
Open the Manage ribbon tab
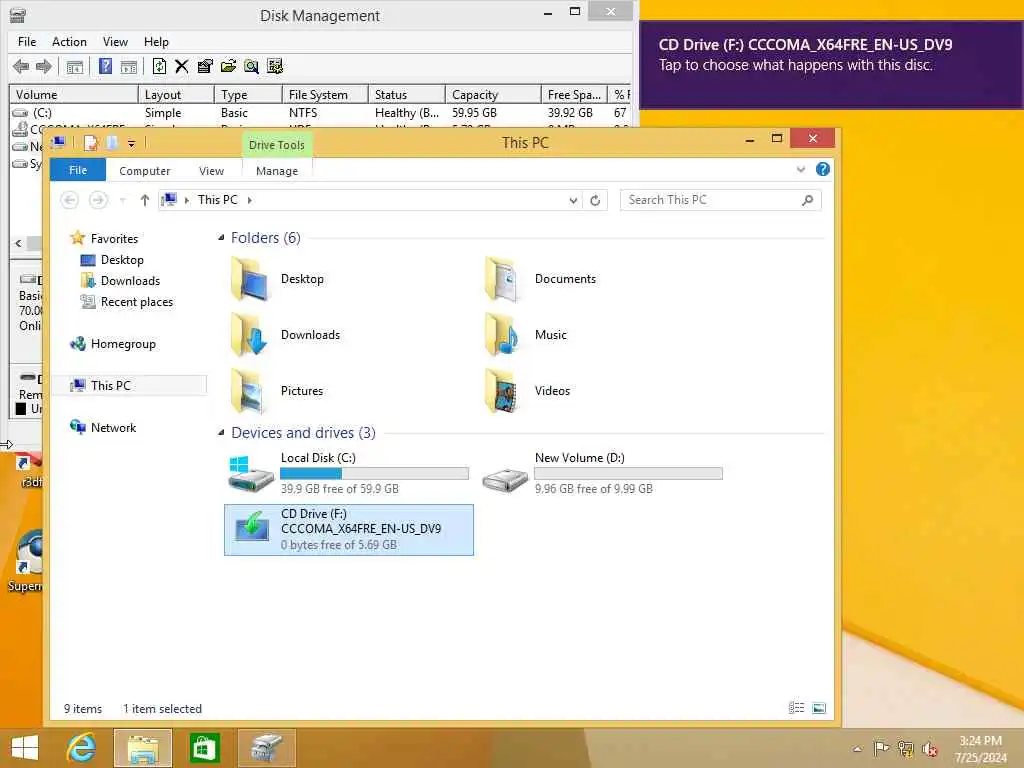(x=277, y=170)
